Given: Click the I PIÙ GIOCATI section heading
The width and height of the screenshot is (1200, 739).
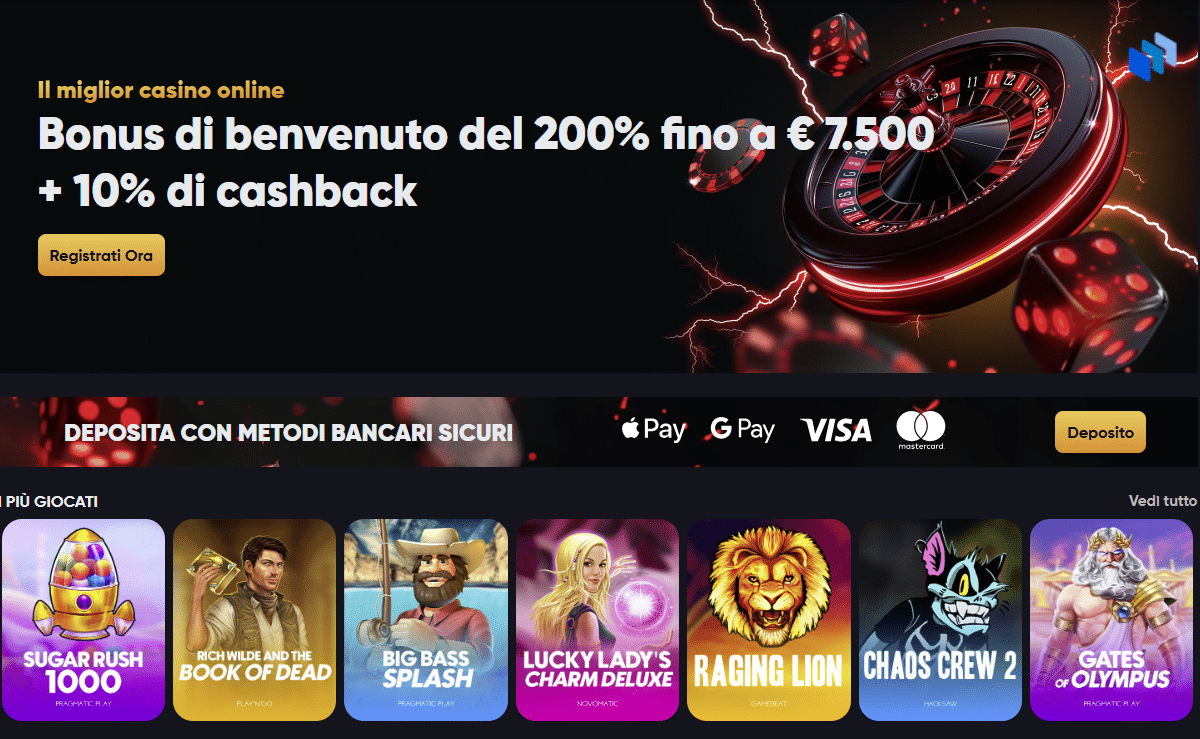Looking at the screenshot, I should (49, 501).
